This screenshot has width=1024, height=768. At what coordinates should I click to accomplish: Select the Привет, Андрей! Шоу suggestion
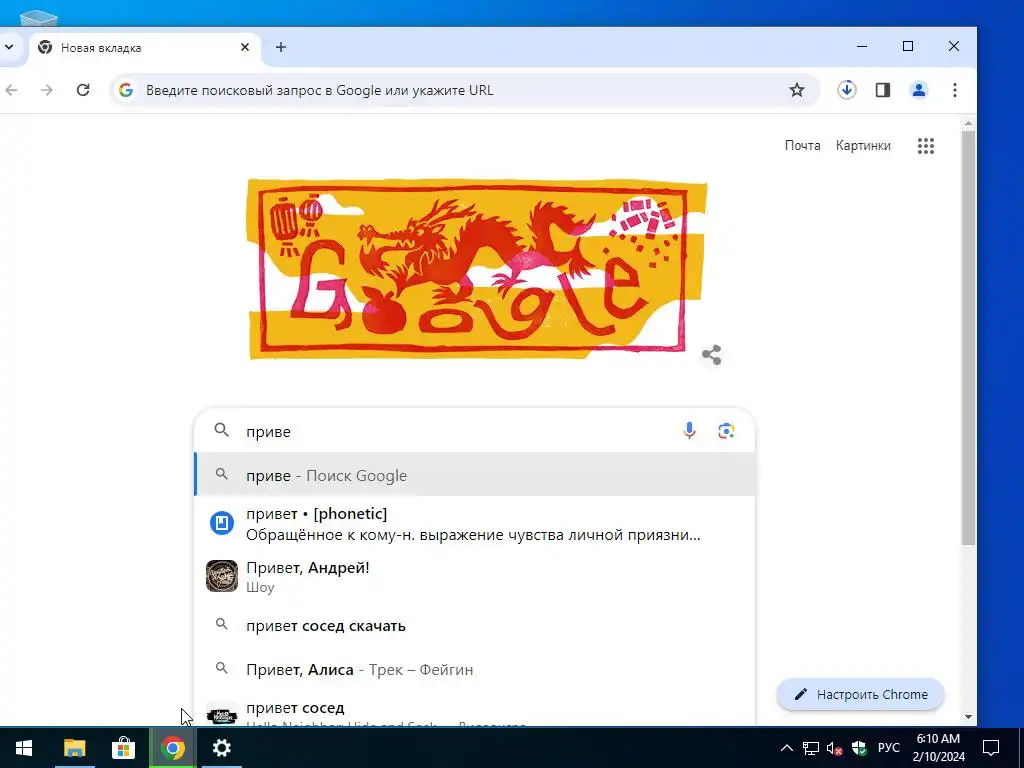tap(475, 577)
